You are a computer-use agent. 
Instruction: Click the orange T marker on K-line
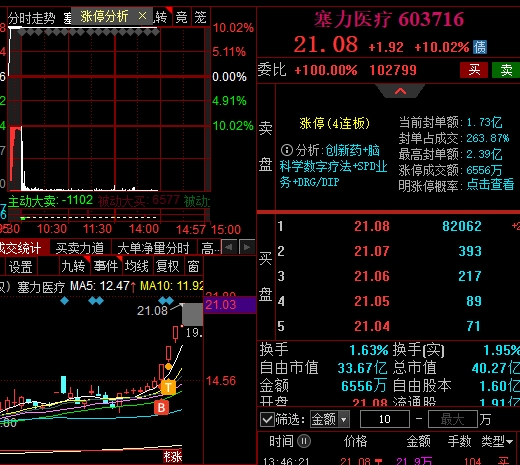(168, 388)
